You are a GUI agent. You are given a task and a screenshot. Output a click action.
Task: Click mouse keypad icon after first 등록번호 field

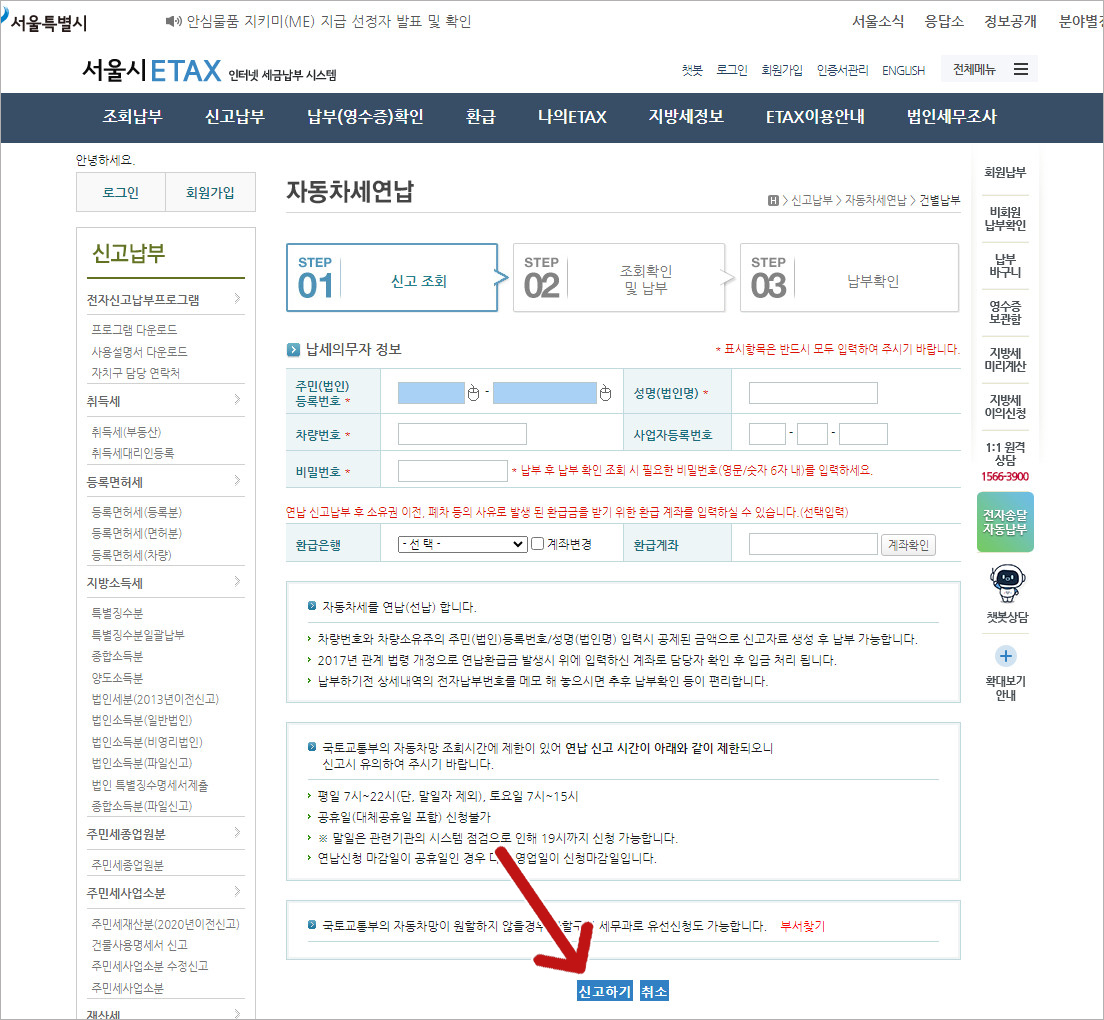point(473,393)
